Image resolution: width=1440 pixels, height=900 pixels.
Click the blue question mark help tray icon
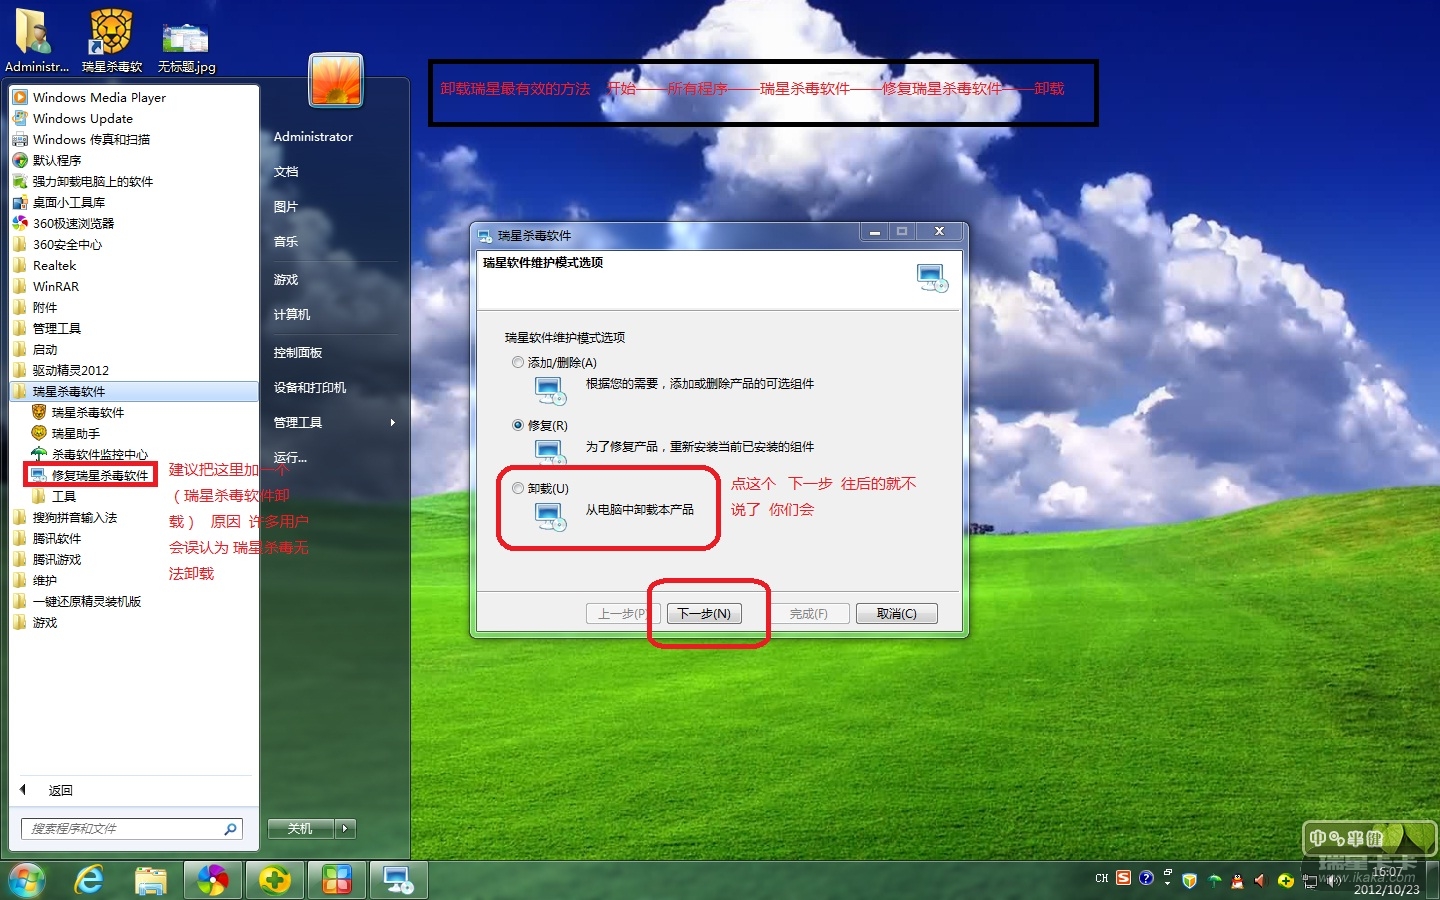tap(1146, 878)
